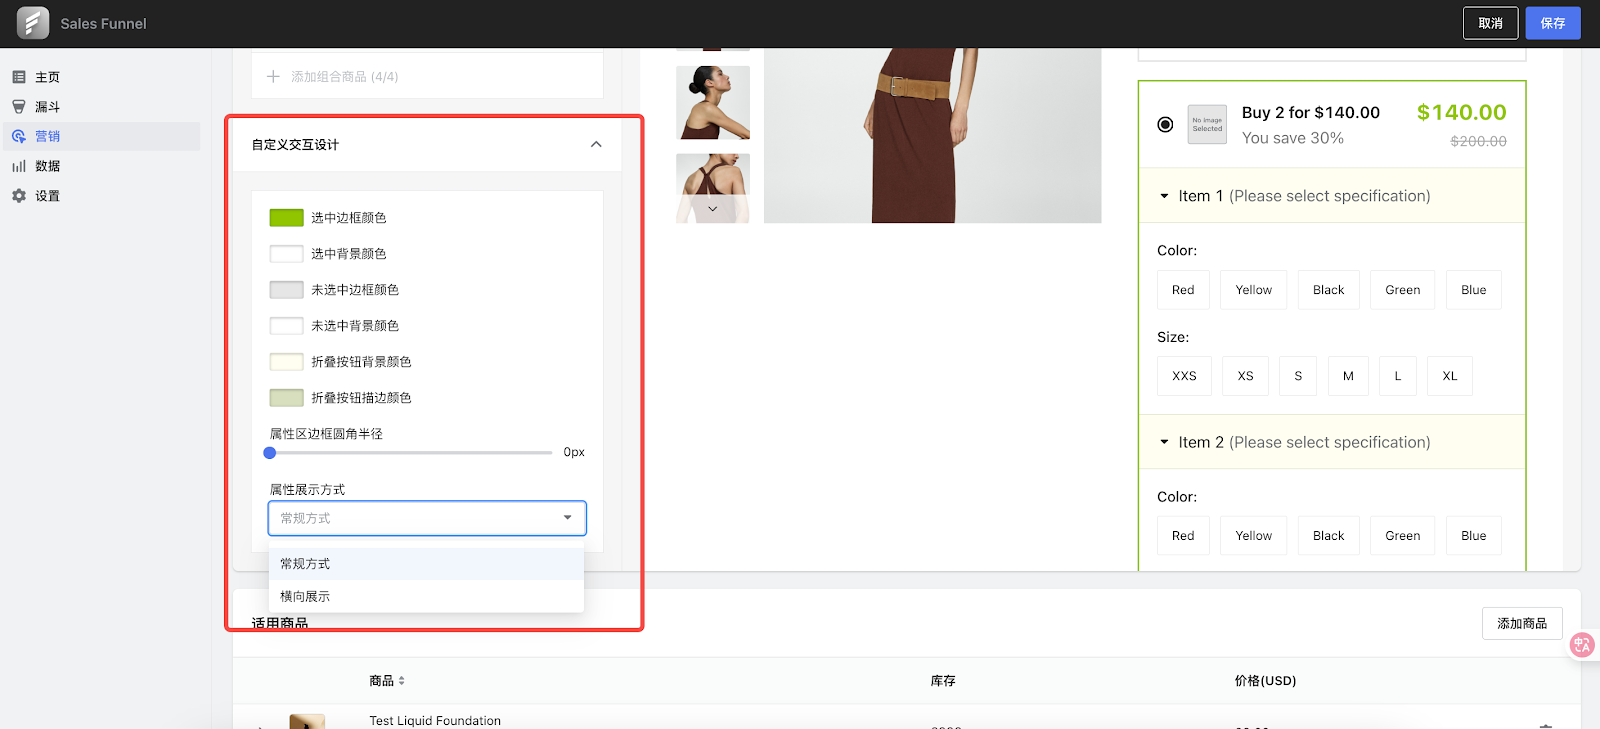The width and height of the screenshot is (1600, 729).
Task: Select size XL for Item 1
Action: (x=1450, y=376)
